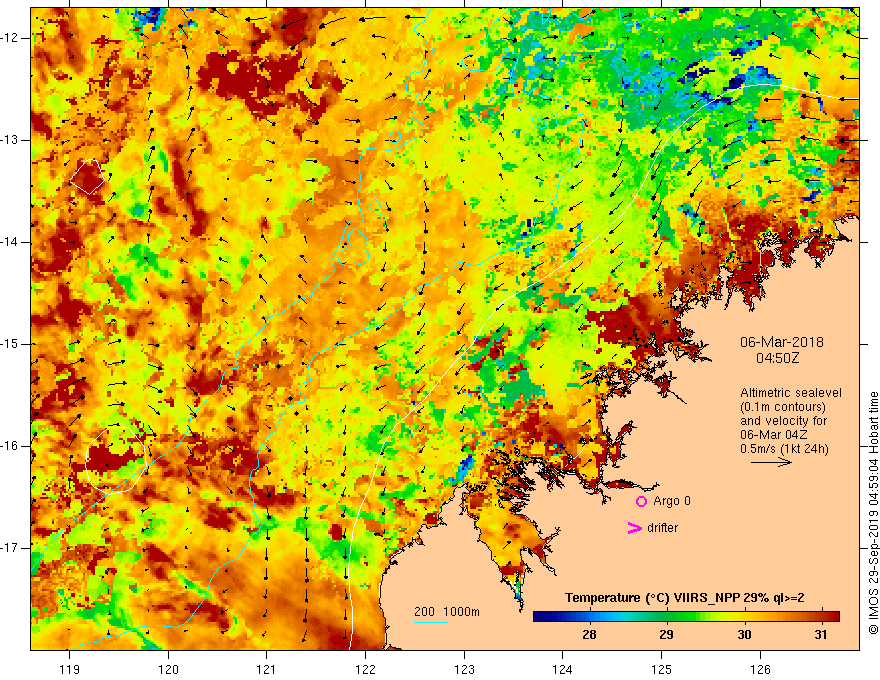Click the velocity scale arrow in legend
Viewport: 880px width, 680px height.
pyautogui.click(x=772, y=462)
